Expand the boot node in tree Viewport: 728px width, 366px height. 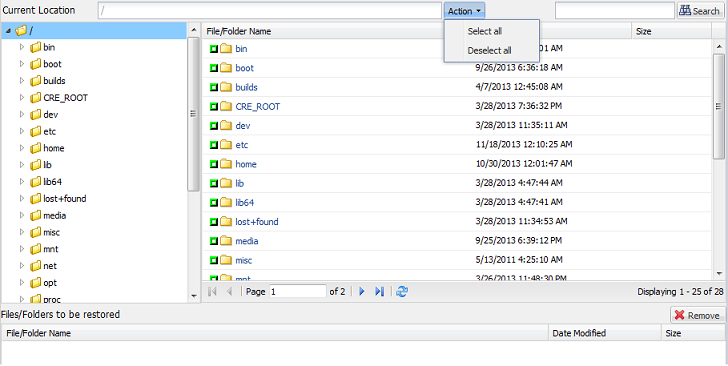click(x=22, y=64)
